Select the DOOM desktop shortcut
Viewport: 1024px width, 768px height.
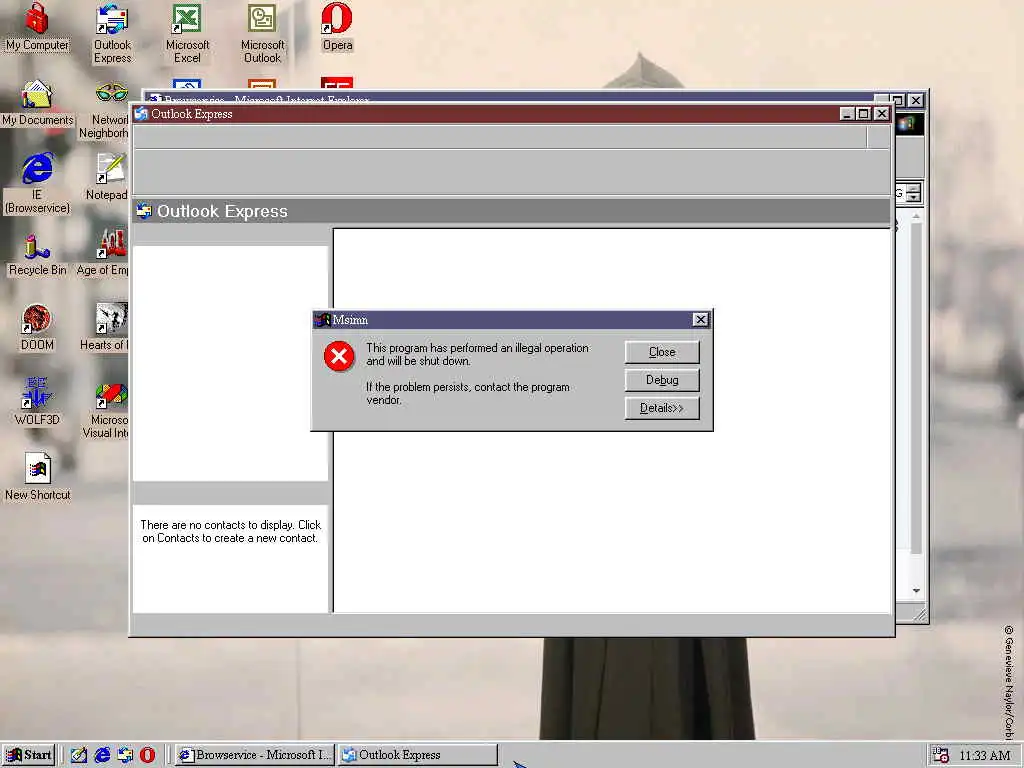(x=37, y=327)
